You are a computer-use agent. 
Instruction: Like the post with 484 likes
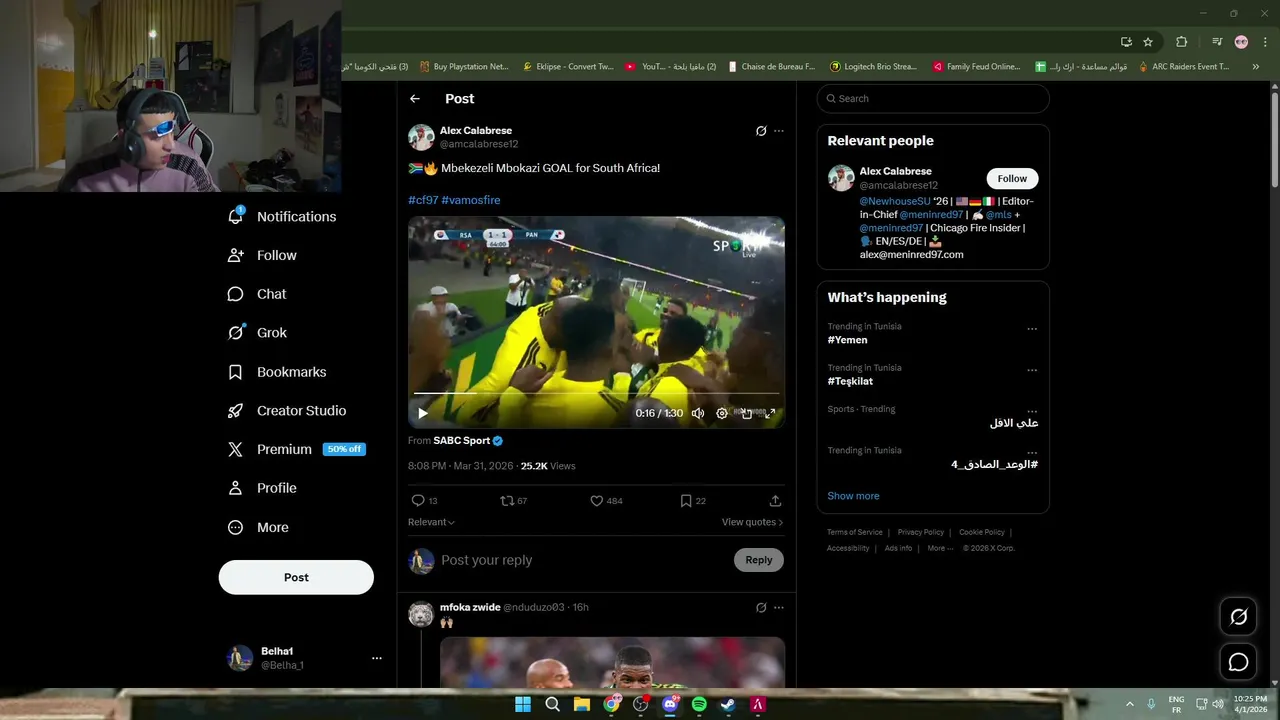point(606,501)
